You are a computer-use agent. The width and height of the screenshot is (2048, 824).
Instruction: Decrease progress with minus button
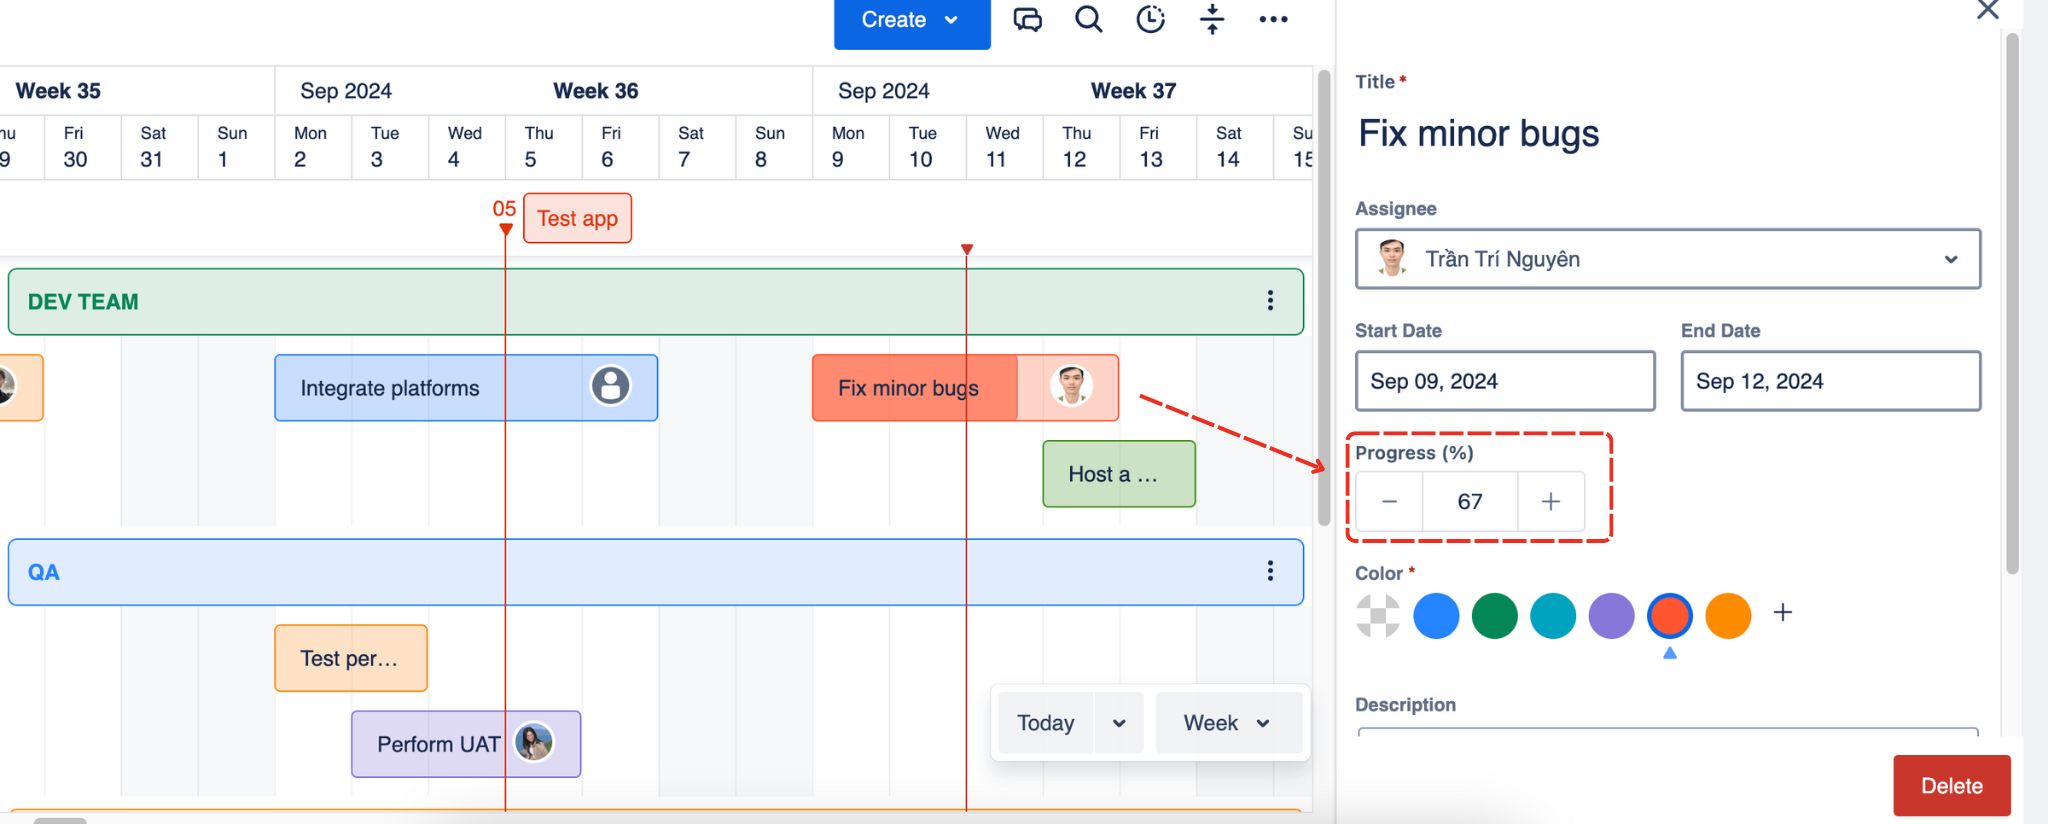click(x=1389, y=502)
